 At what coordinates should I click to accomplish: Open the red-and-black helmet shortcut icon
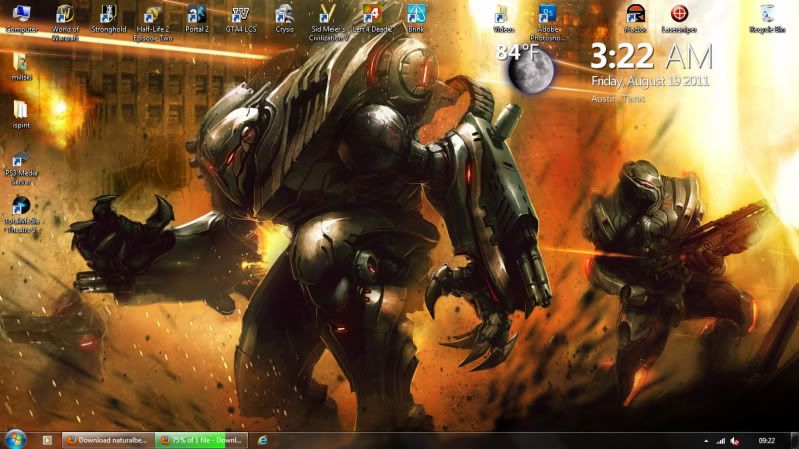635,19
